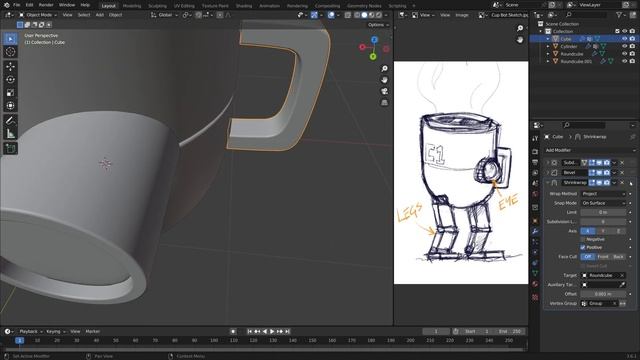Open the Render menu

pos(46,5)
